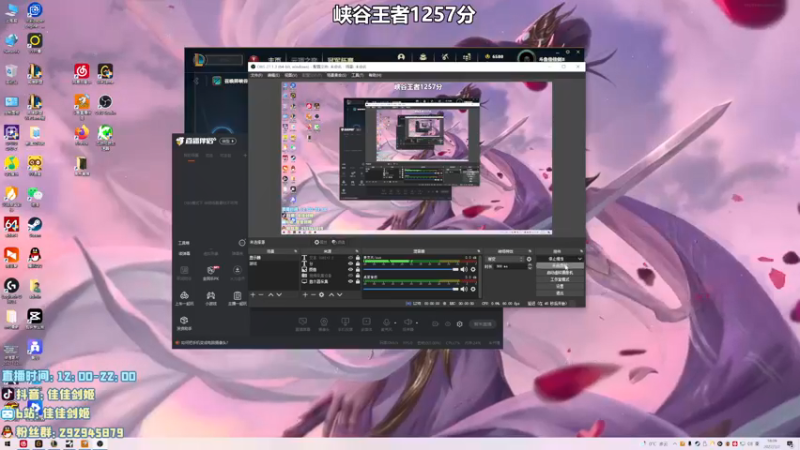Open settings gear in live companion bottom bar
800x450 pixels.
(x=460, y=324)
